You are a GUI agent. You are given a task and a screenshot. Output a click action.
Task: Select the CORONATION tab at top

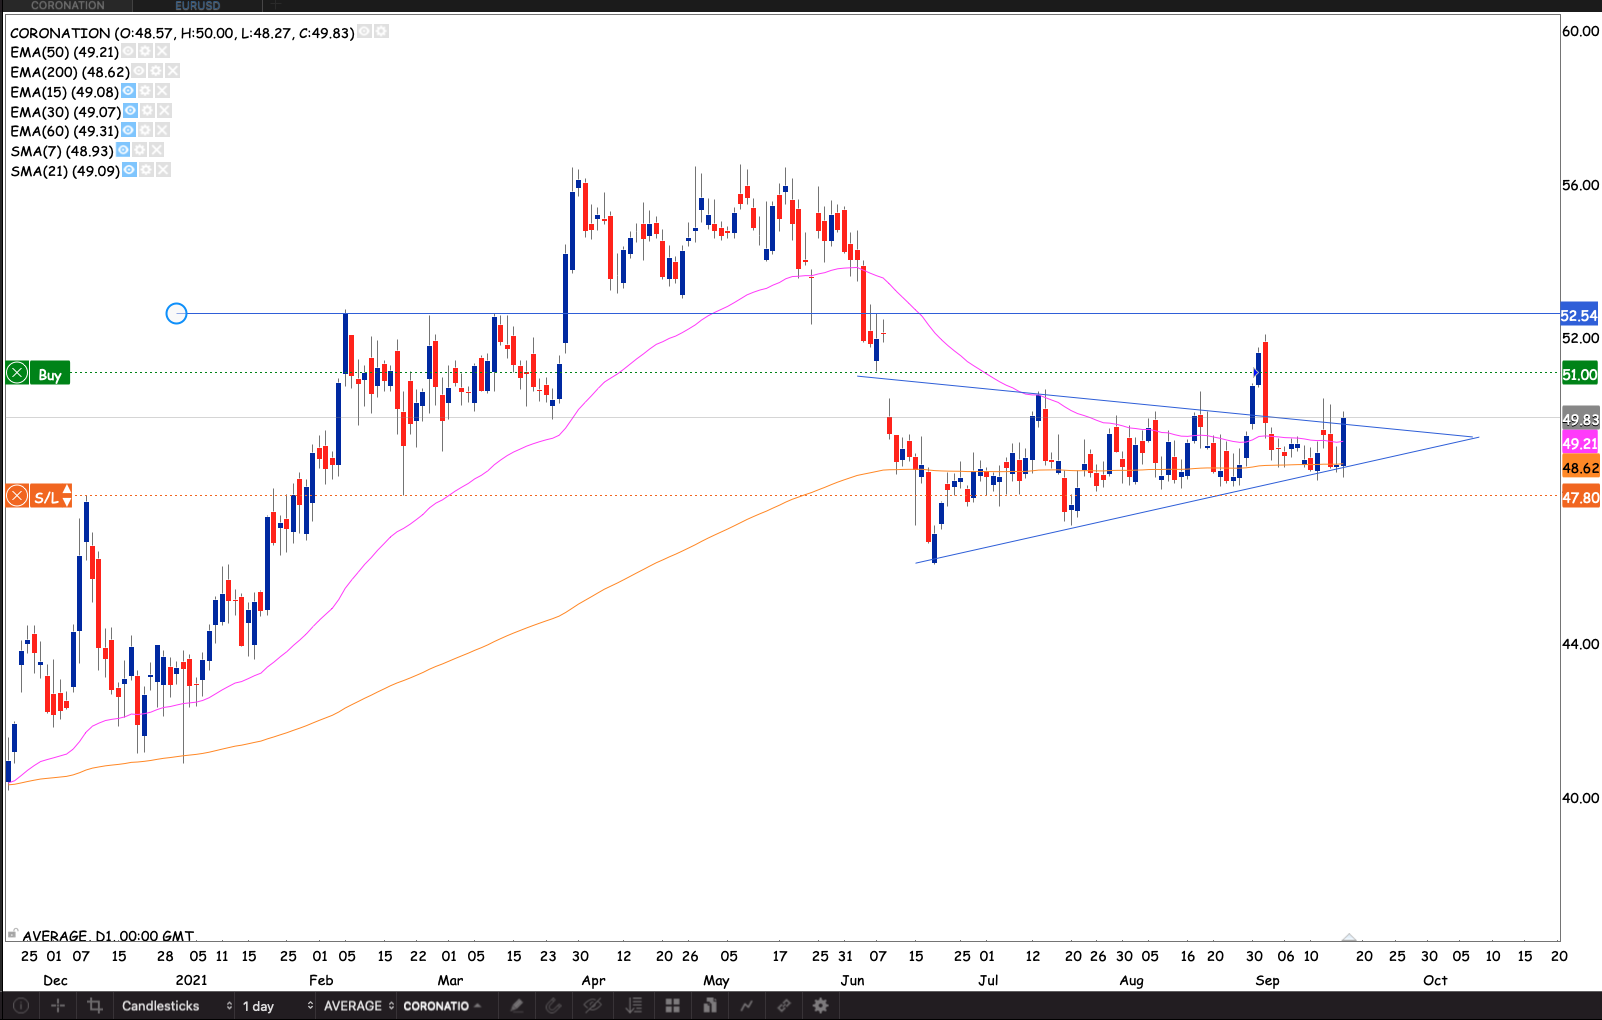67,6
